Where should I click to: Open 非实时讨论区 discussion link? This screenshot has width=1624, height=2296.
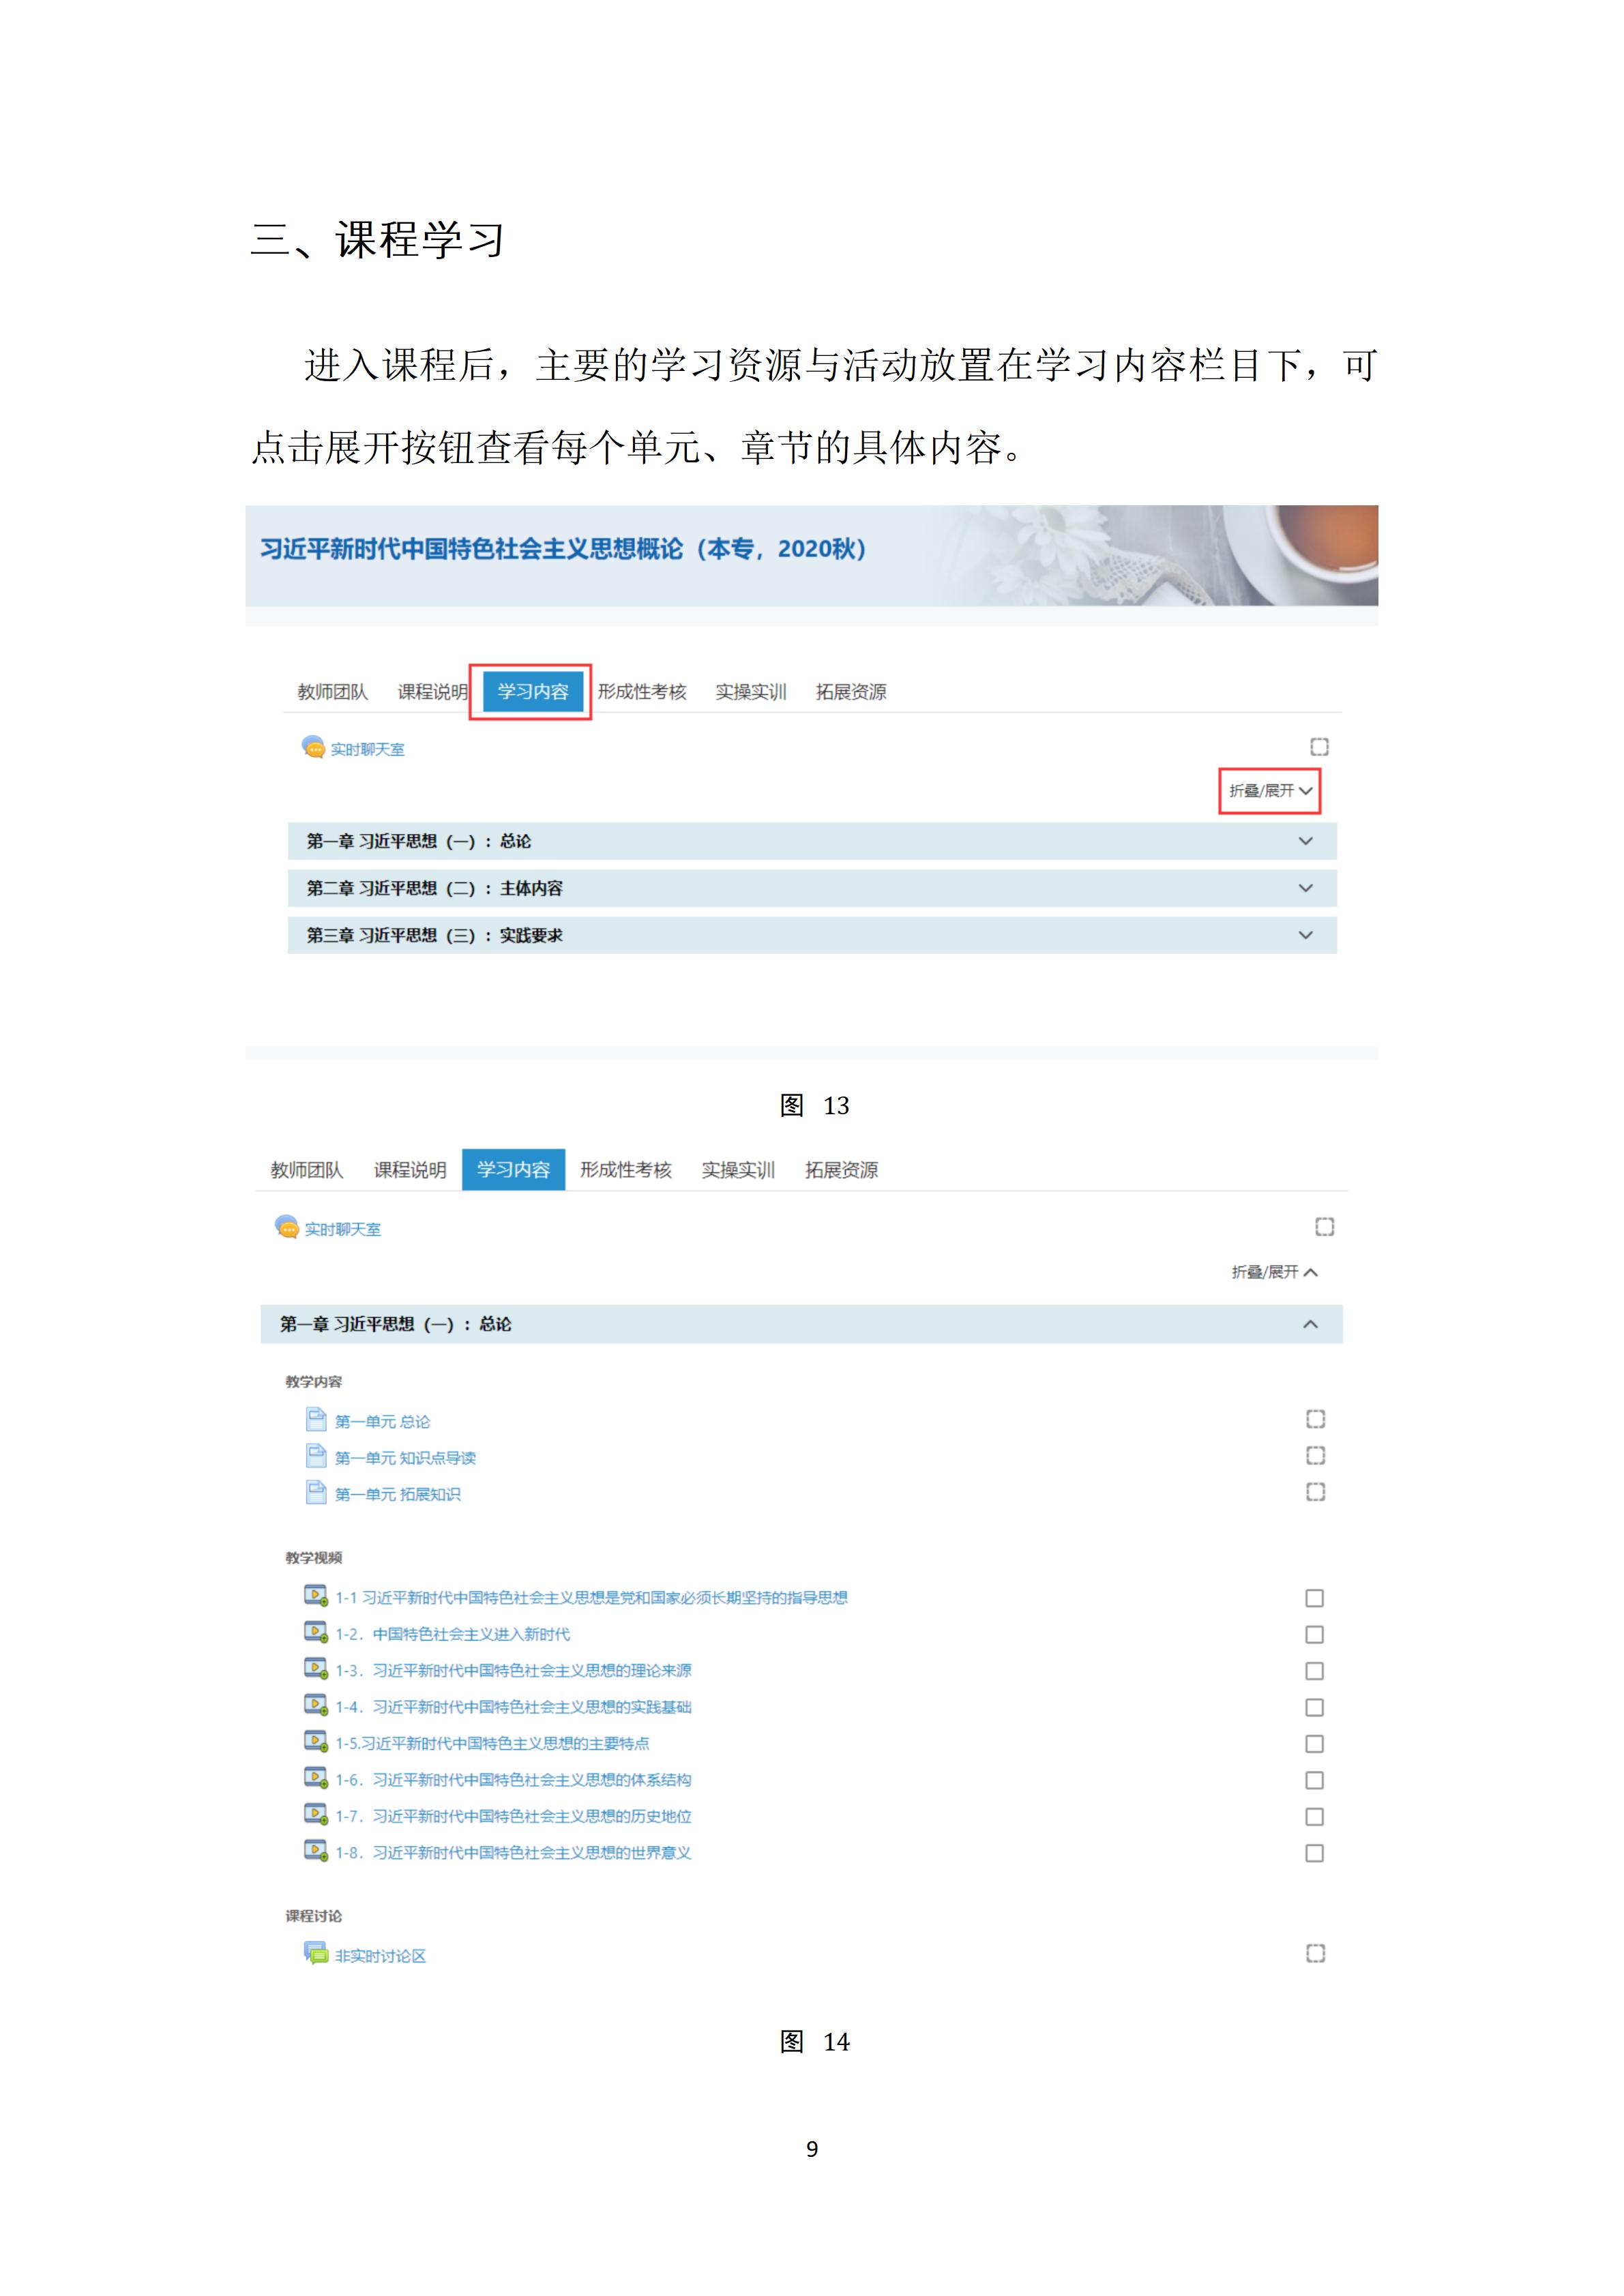[380, 1956]
